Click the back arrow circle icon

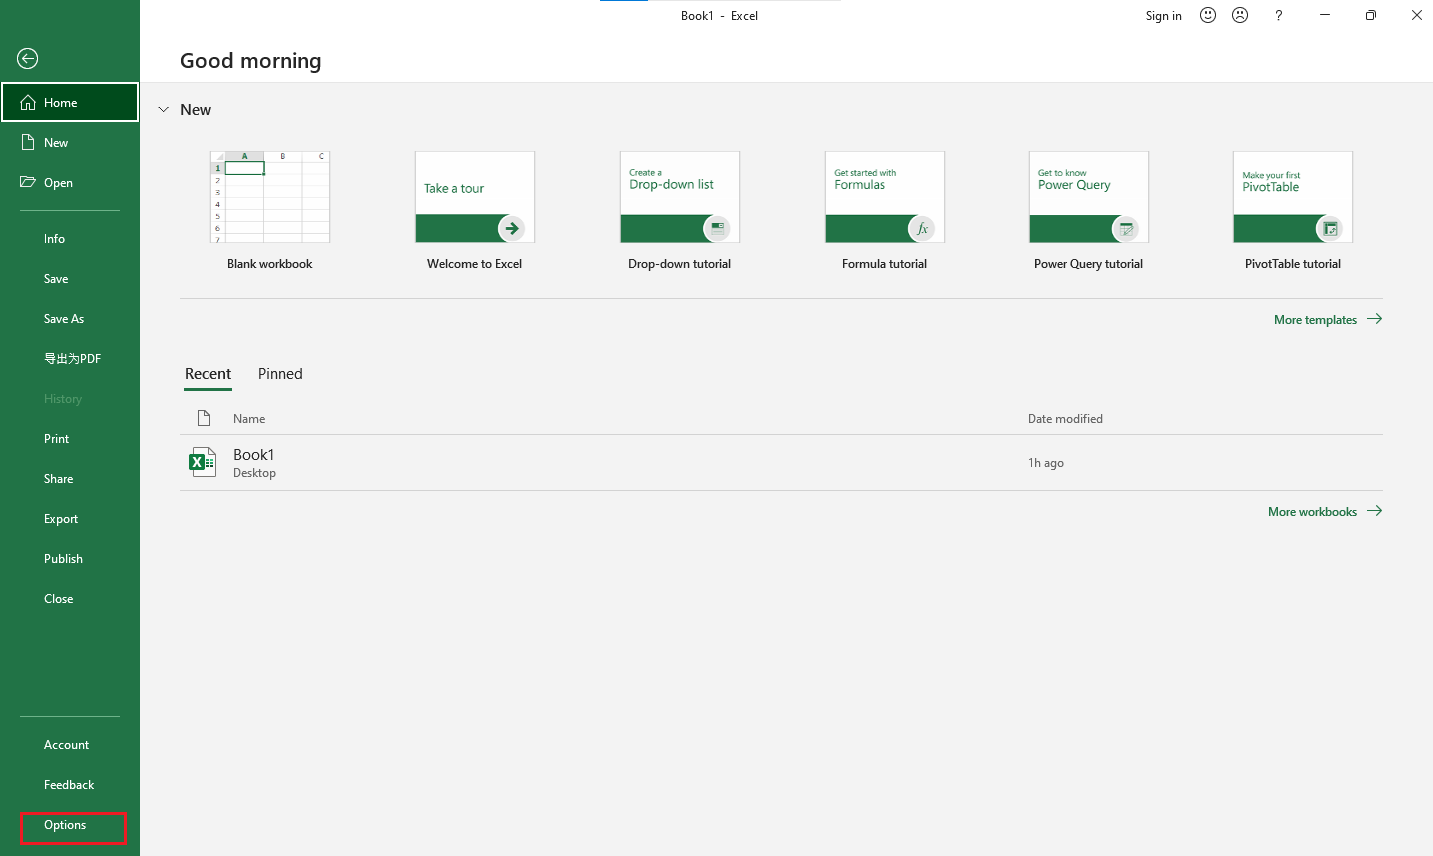click(x=28, y=59)
